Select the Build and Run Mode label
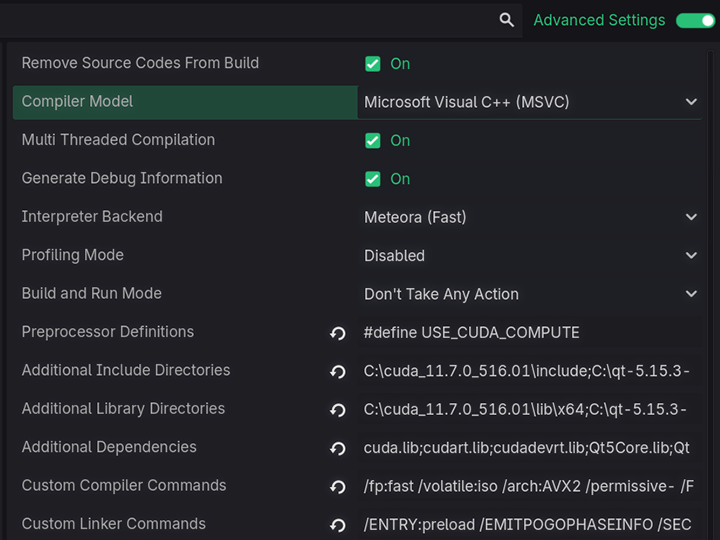 coord(91,293)
